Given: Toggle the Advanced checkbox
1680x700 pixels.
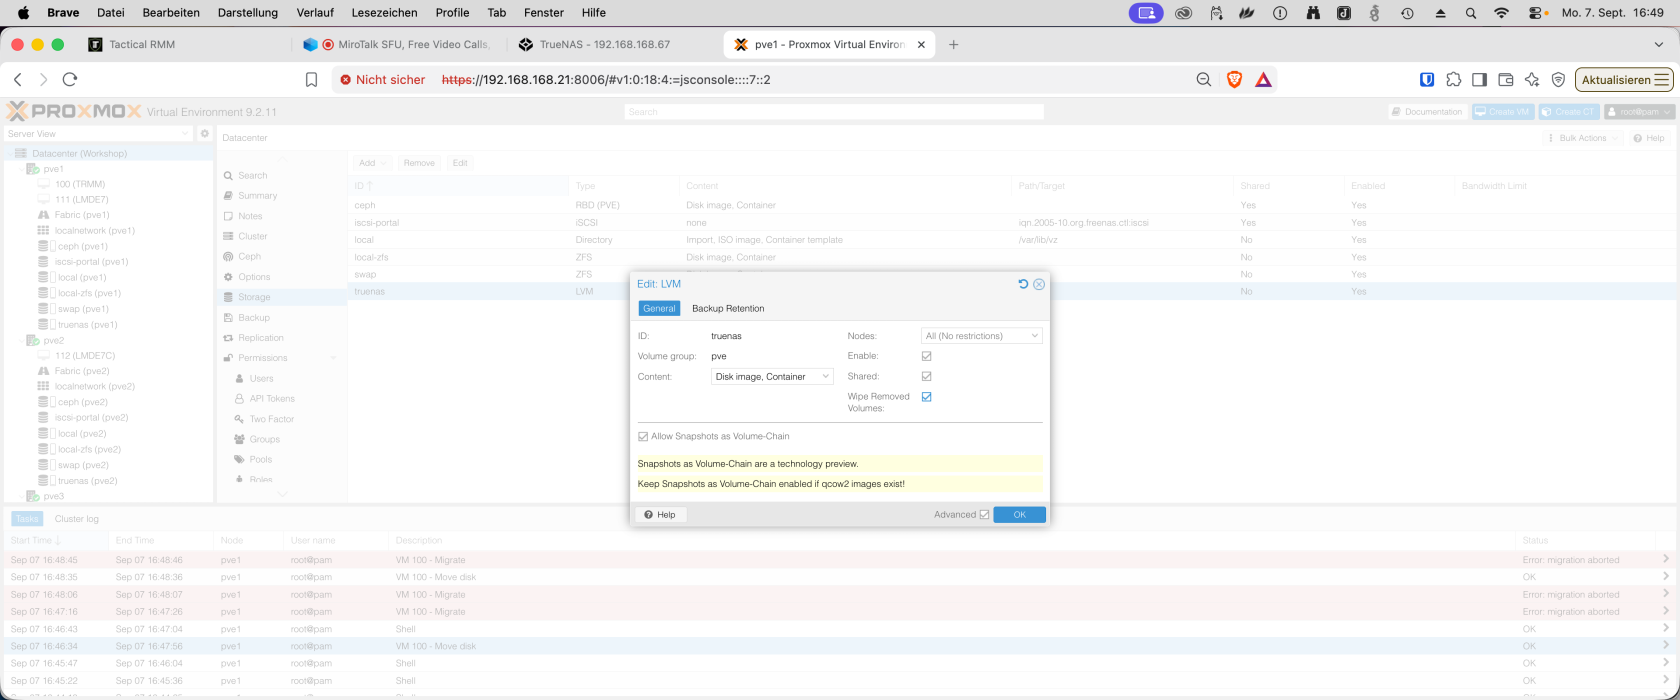Looking at the screenshot, I should tap(984, 514).
